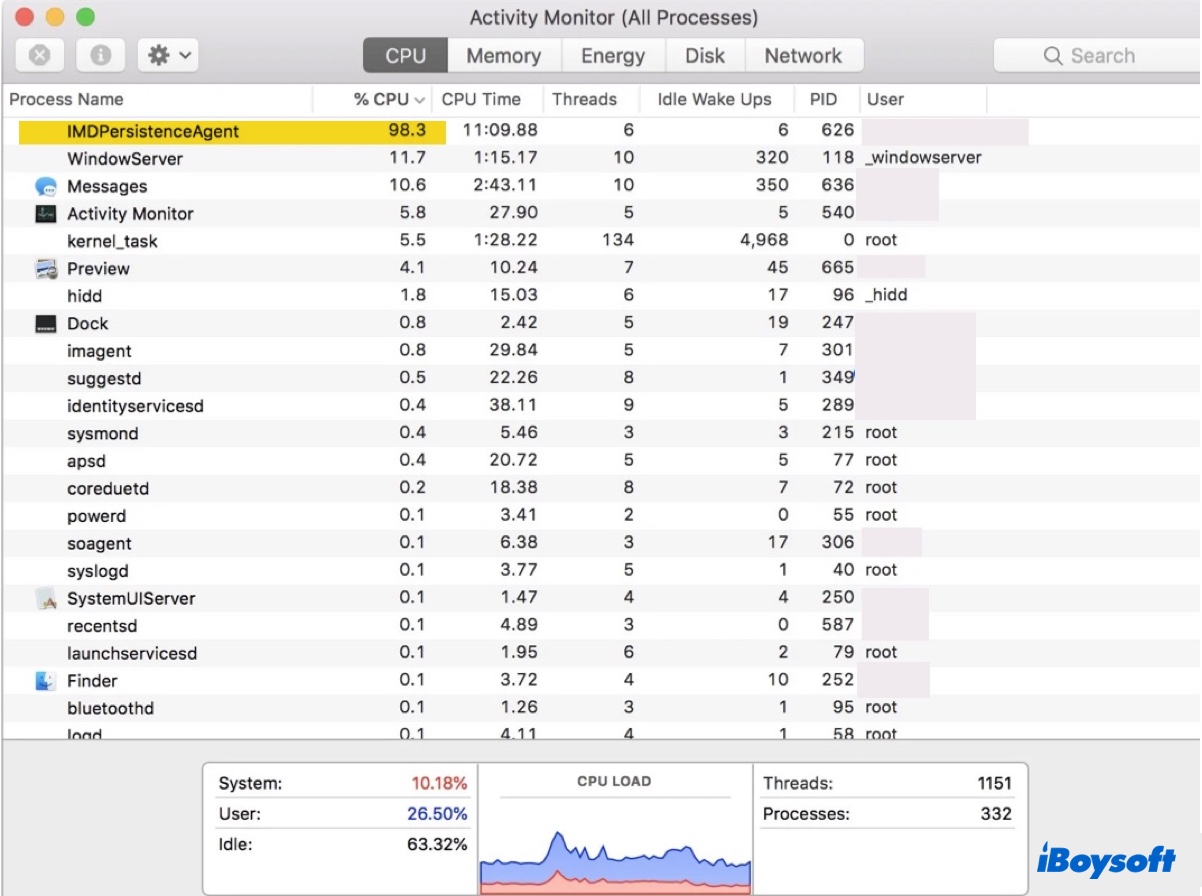The image size is (1202, 896).
Task: Click the Finder icon in process list
Action: [46, 681]
